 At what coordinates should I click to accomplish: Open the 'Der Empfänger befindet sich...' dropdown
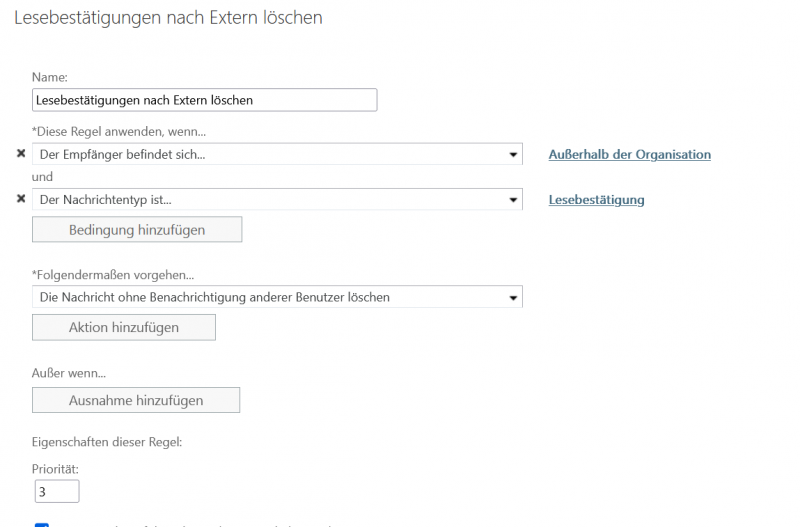pyautogui.click(x=277, y=154)
